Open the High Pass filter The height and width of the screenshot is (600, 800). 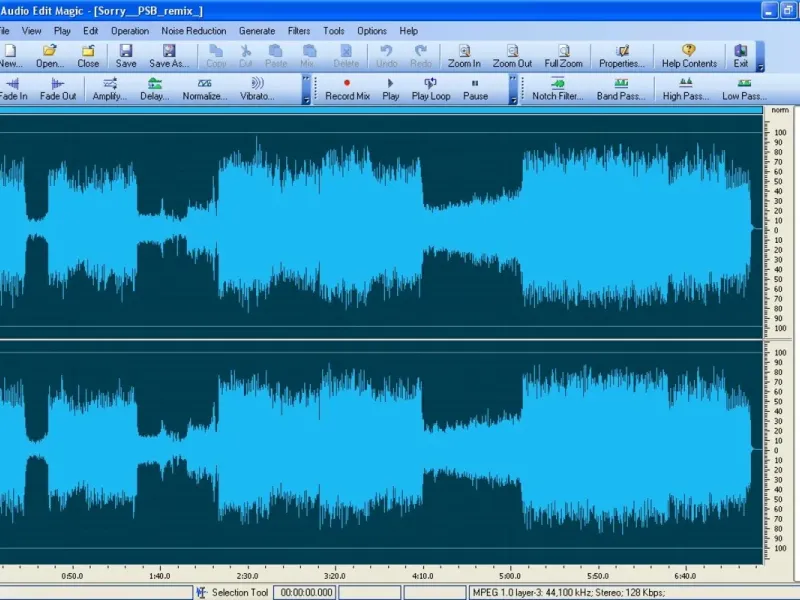pyautogui.click(x=685, y=89)
